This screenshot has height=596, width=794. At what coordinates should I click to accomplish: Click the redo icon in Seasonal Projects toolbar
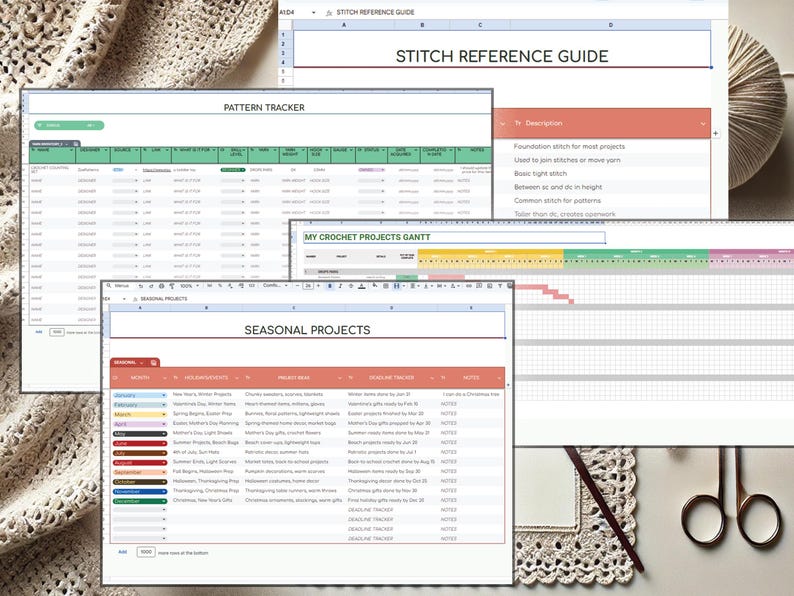click(151, 286)
